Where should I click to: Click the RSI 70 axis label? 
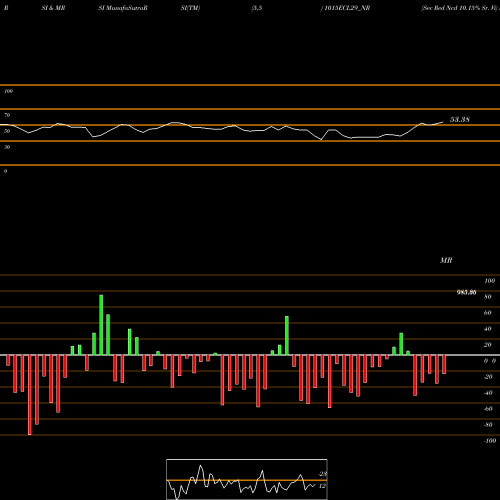pyautogui.click(x=7, y=115)
